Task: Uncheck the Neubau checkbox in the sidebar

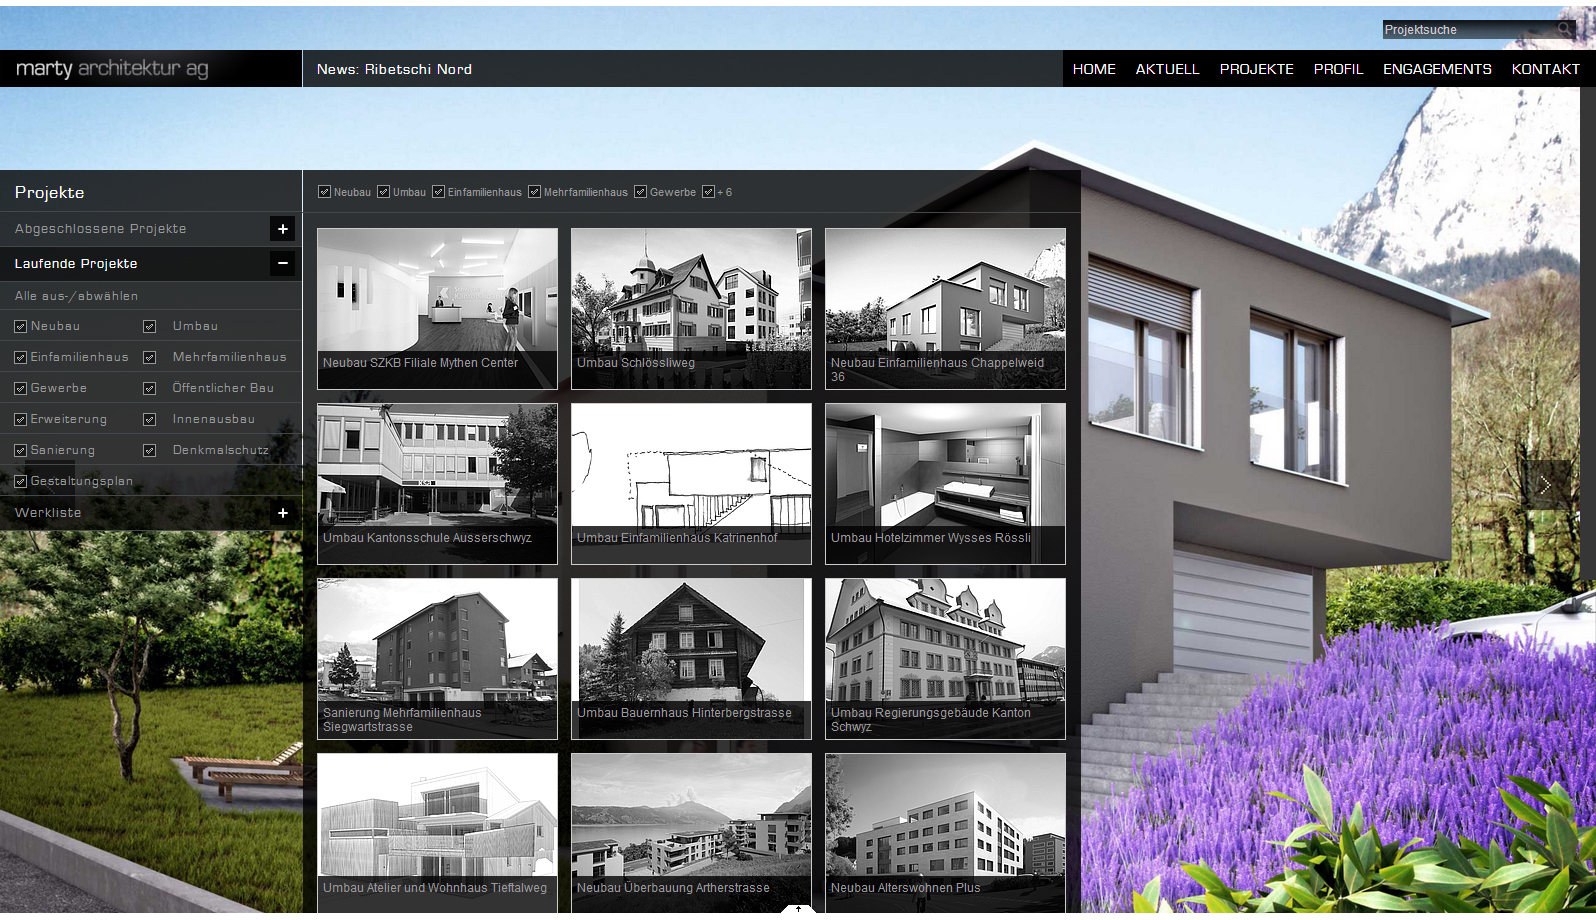Action: click(x=20, y=326)
